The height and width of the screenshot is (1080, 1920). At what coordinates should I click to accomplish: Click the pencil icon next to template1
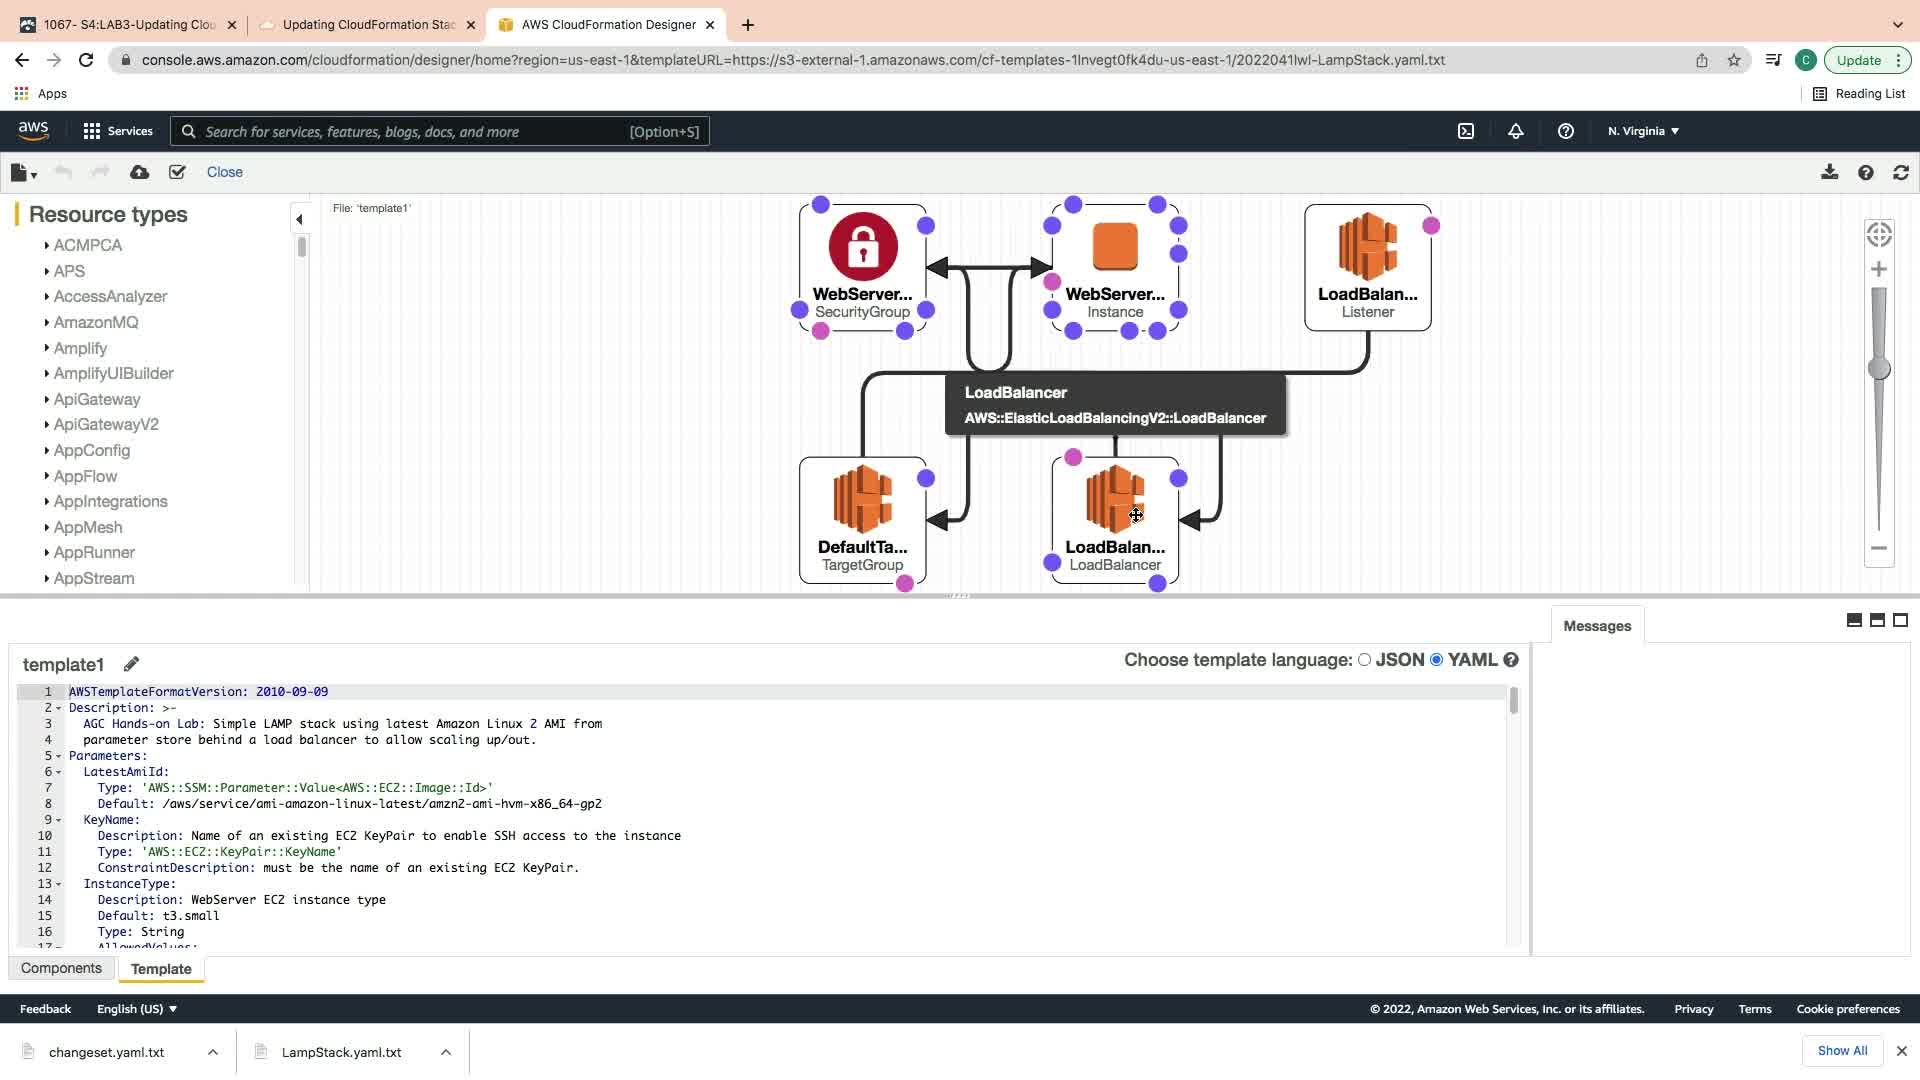(x=131, y=664)
